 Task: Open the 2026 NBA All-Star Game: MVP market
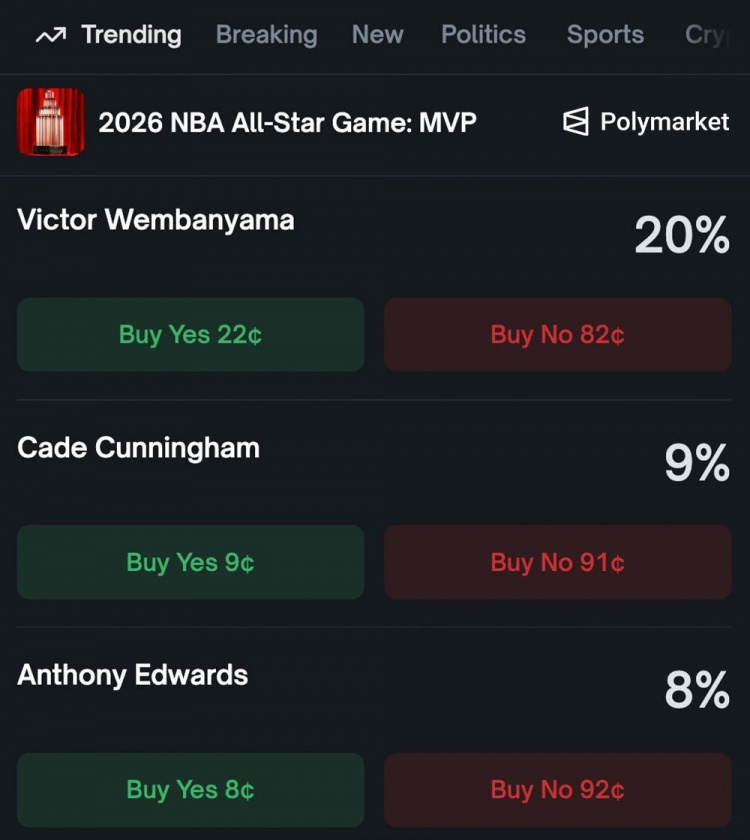[287, 123]
